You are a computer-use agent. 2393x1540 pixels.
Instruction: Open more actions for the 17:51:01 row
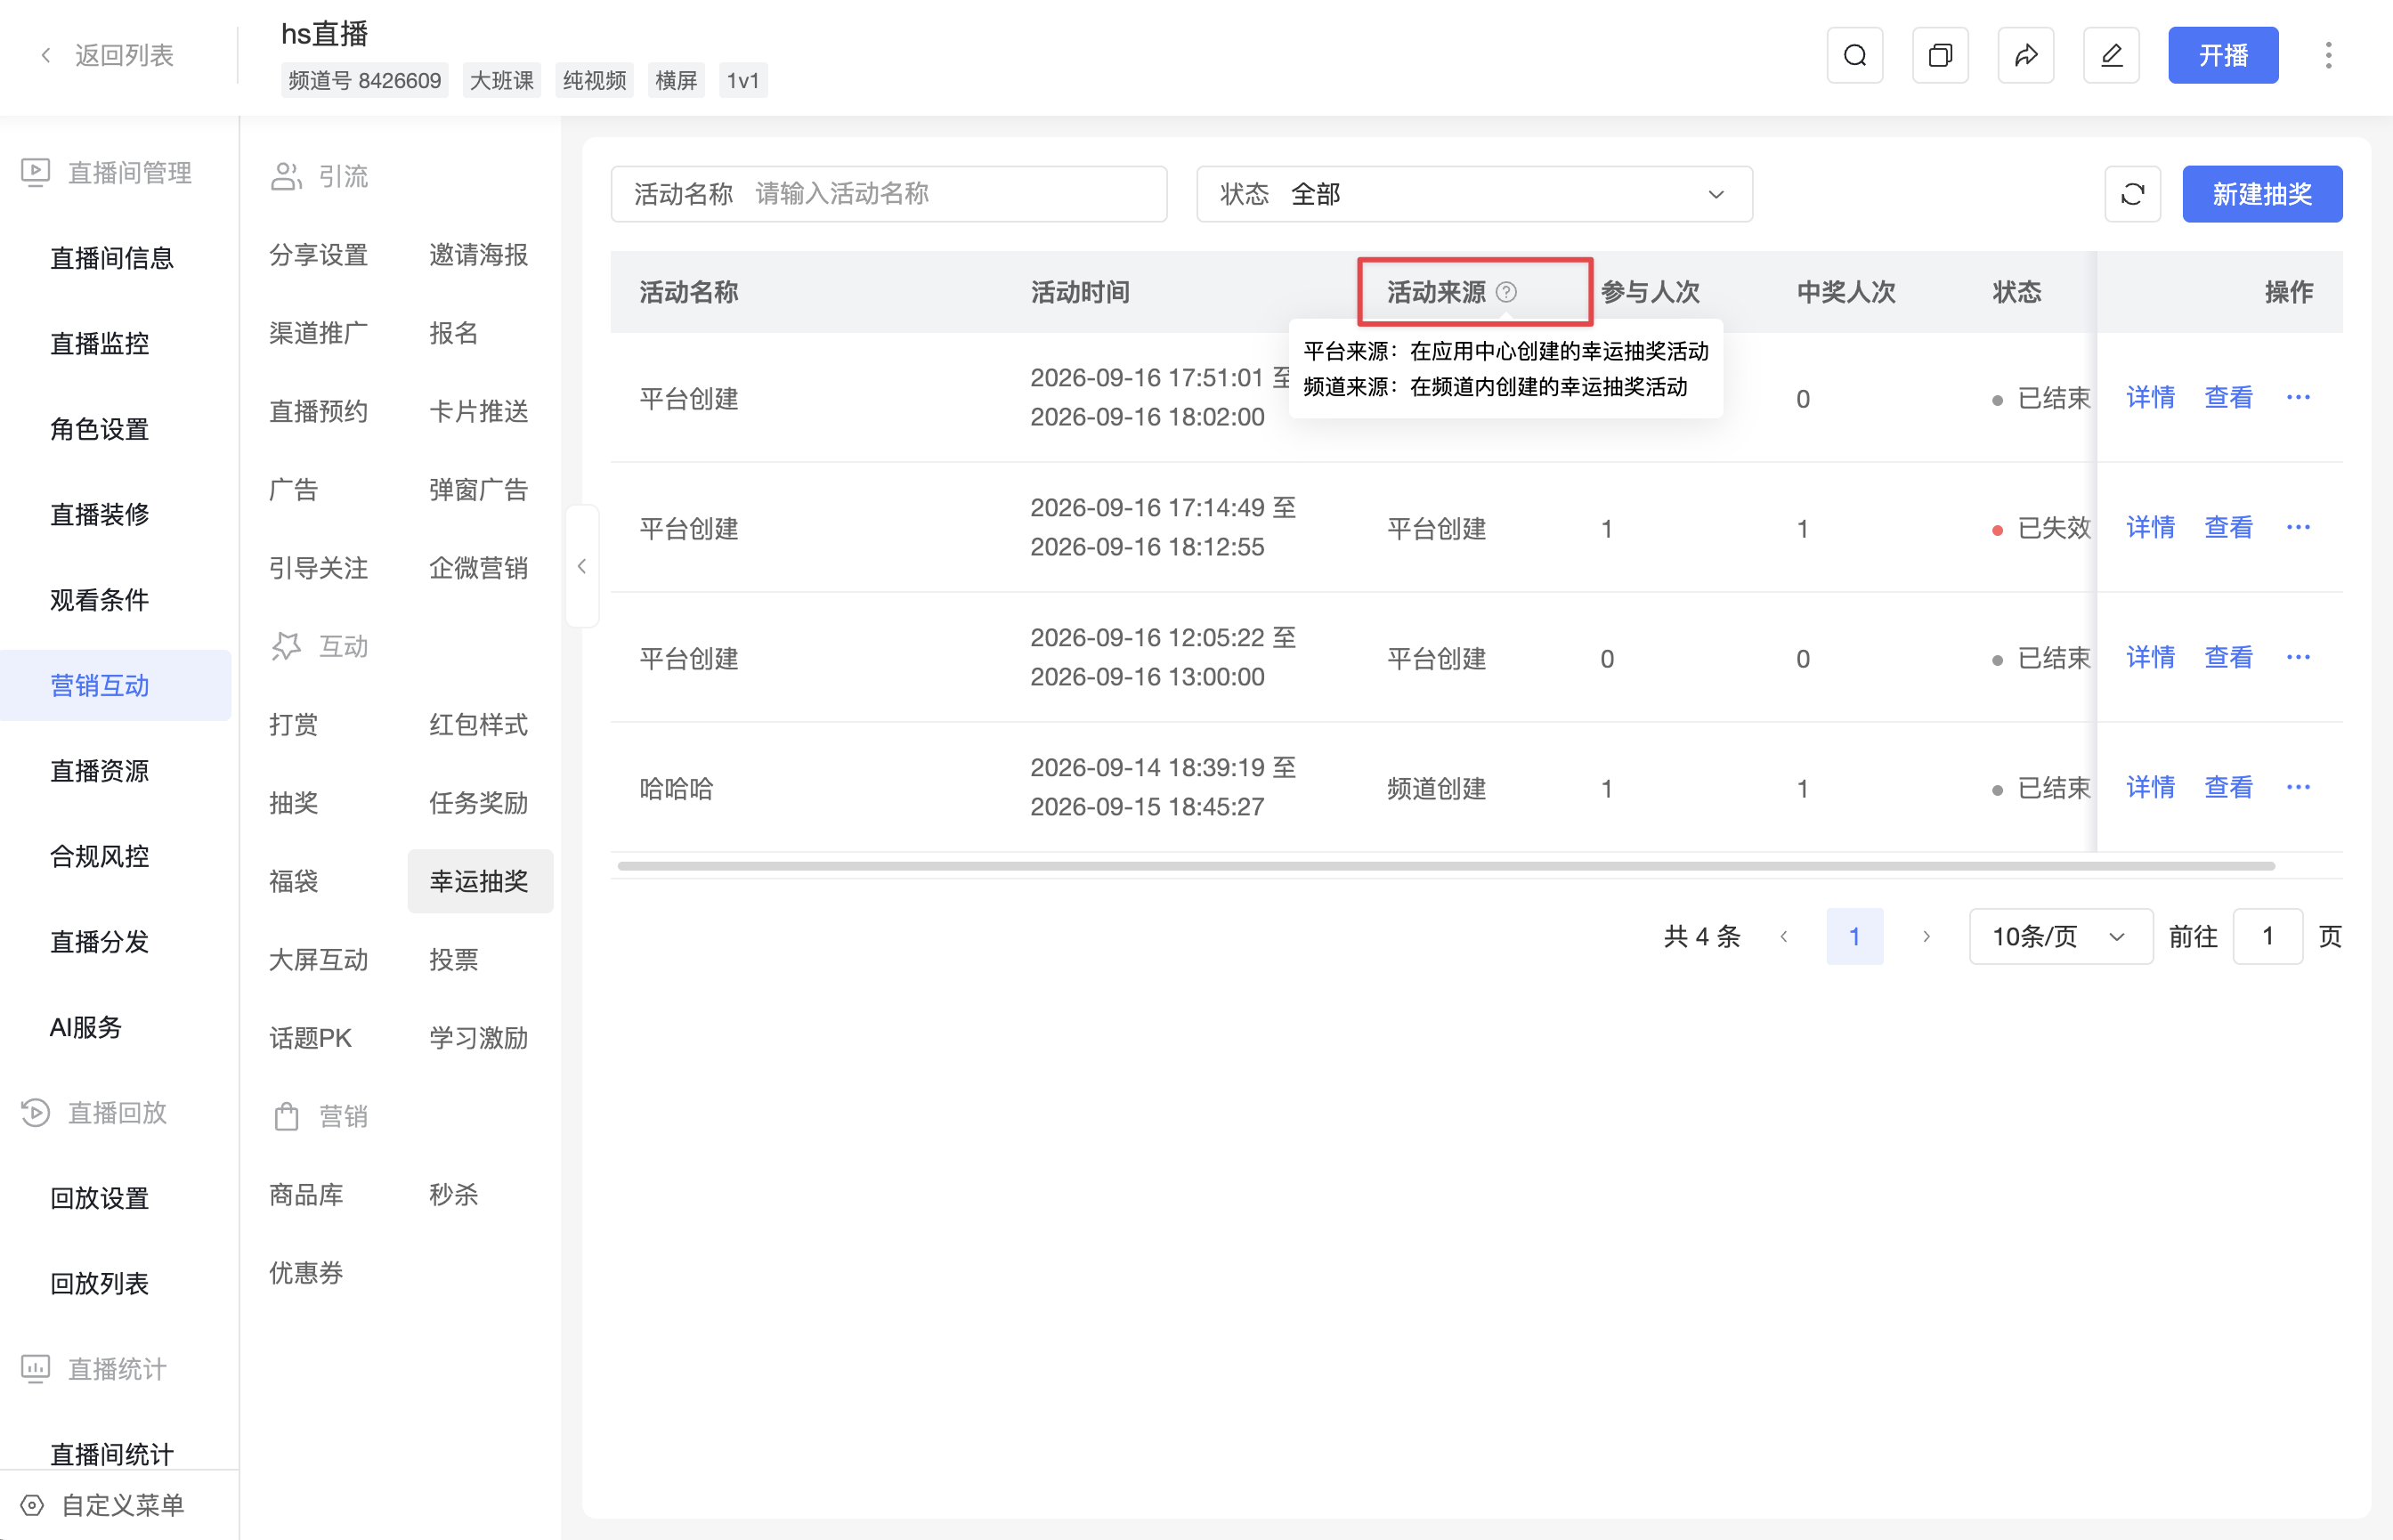pos(2298,398)
